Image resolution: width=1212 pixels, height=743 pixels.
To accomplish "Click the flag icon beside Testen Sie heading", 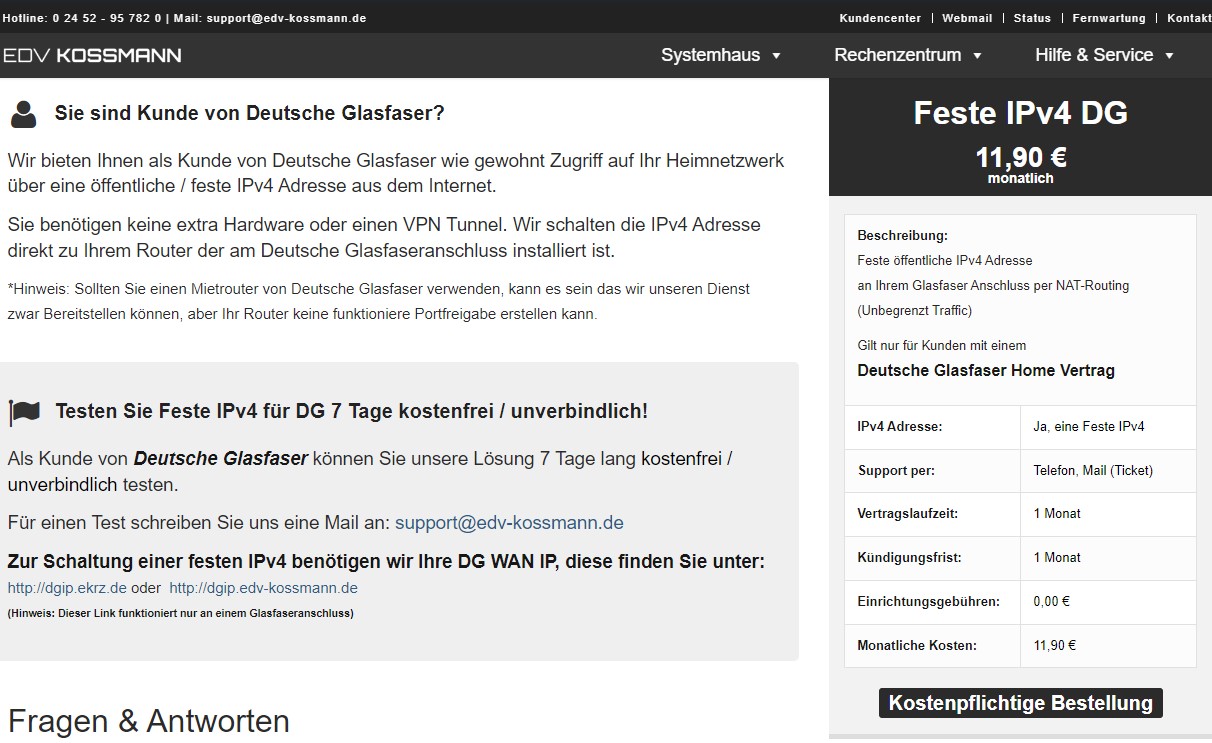I will pos(24,412).
